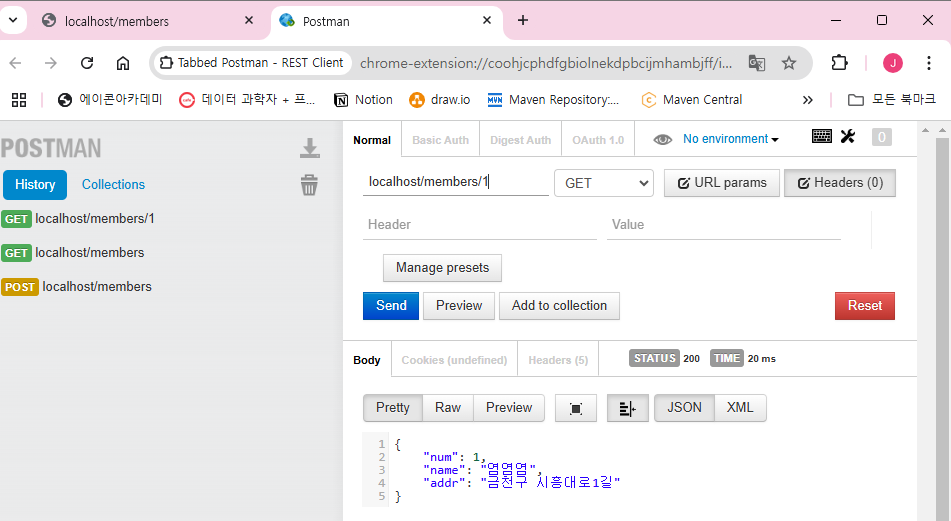The height and width of the screenshot is (521, 951).
Task: Switch to Digest Auth tab
Action: tap(520, 140)
